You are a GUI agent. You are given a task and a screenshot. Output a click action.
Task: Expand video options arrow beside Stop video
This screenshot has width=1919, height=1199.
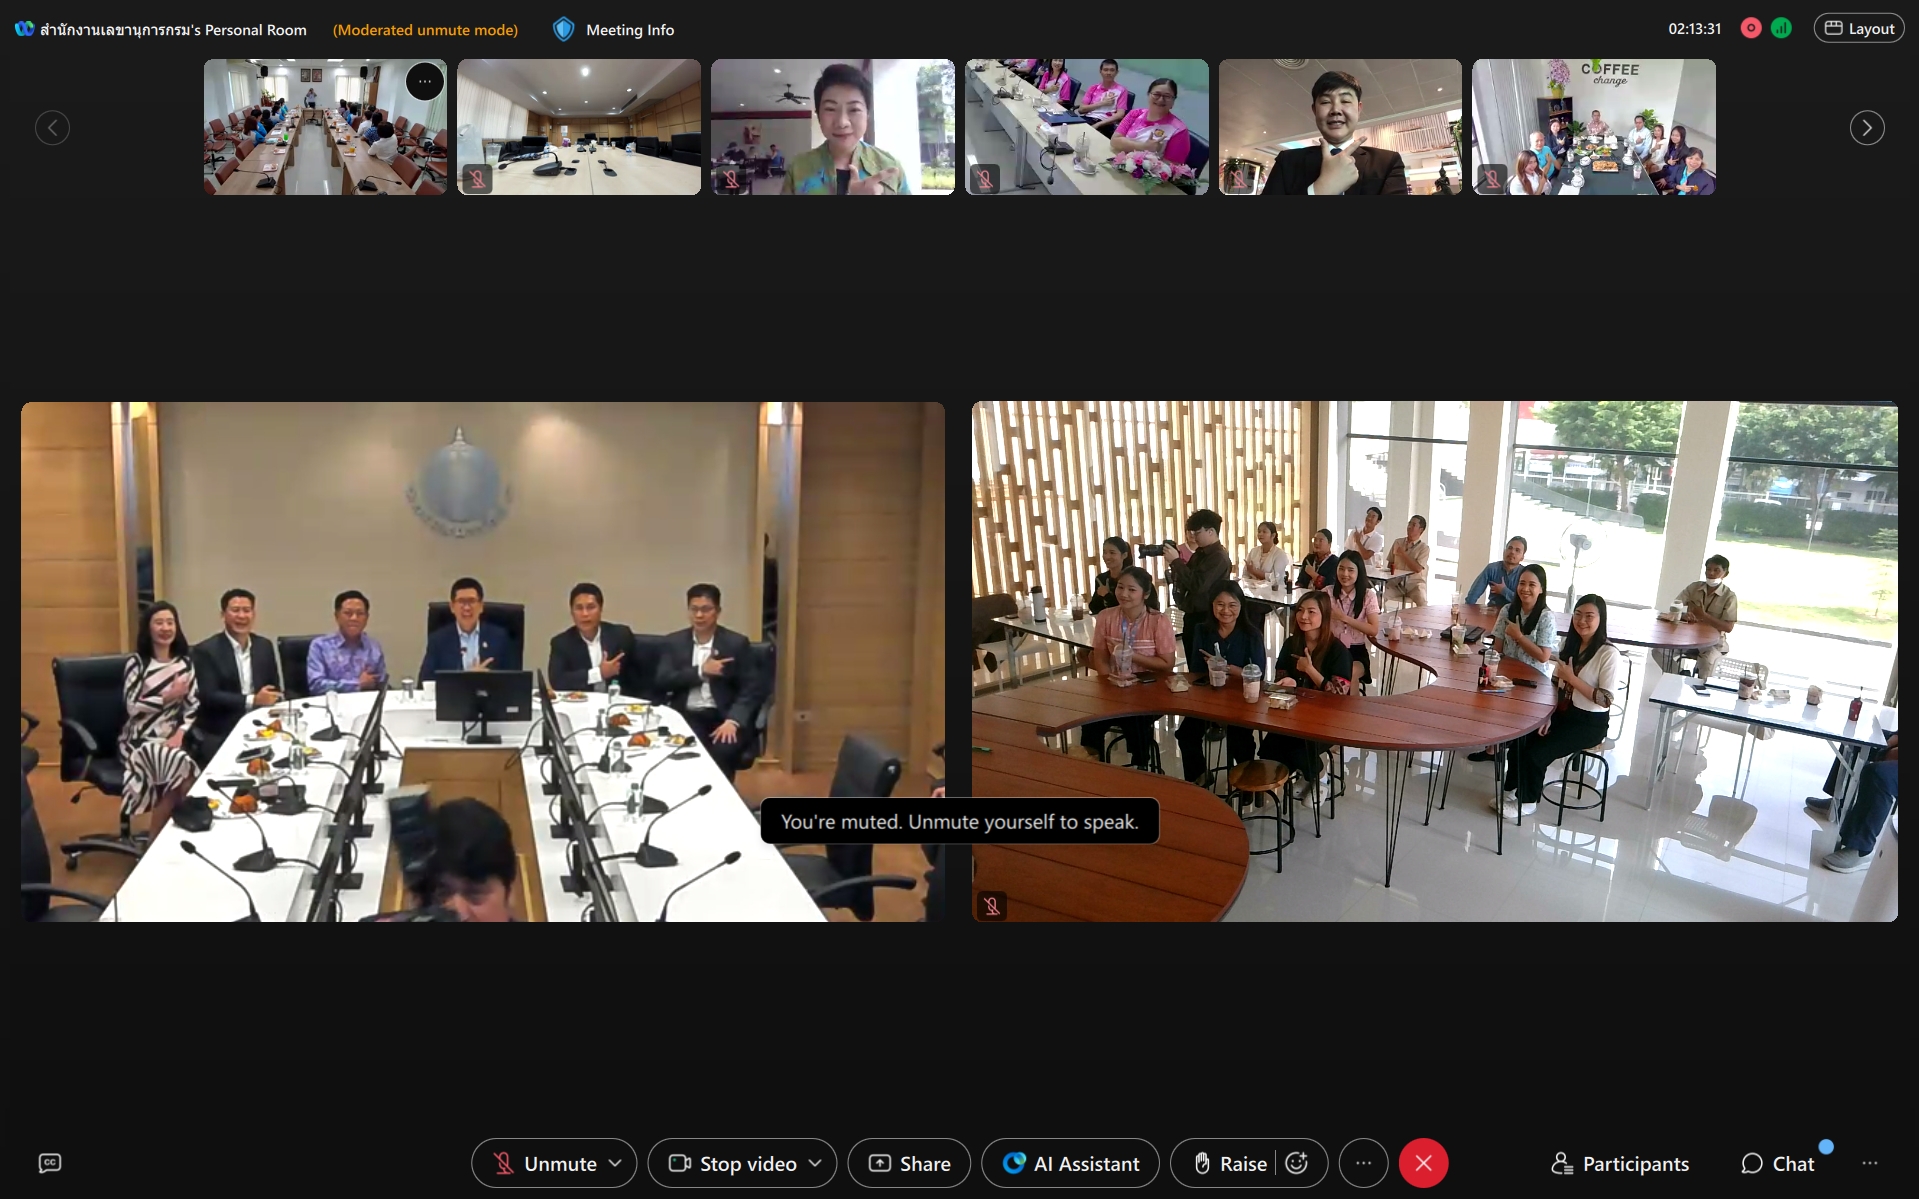click(x=815, y=1163)
